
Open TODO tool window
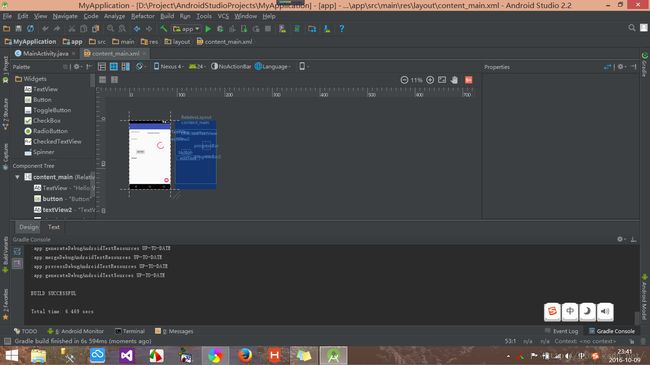tap(25, 331)
